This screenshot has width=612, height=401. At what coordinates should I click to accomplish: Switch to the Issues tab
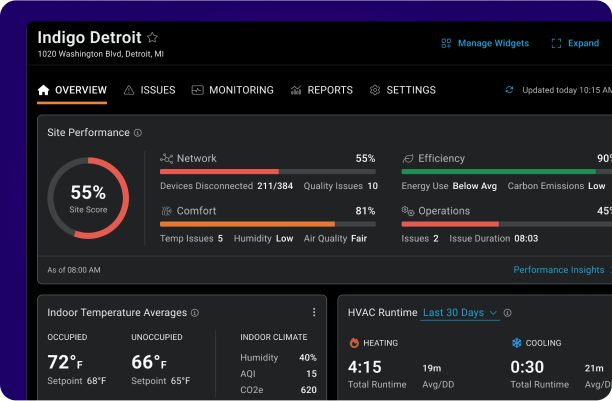(x=149, y=90)
